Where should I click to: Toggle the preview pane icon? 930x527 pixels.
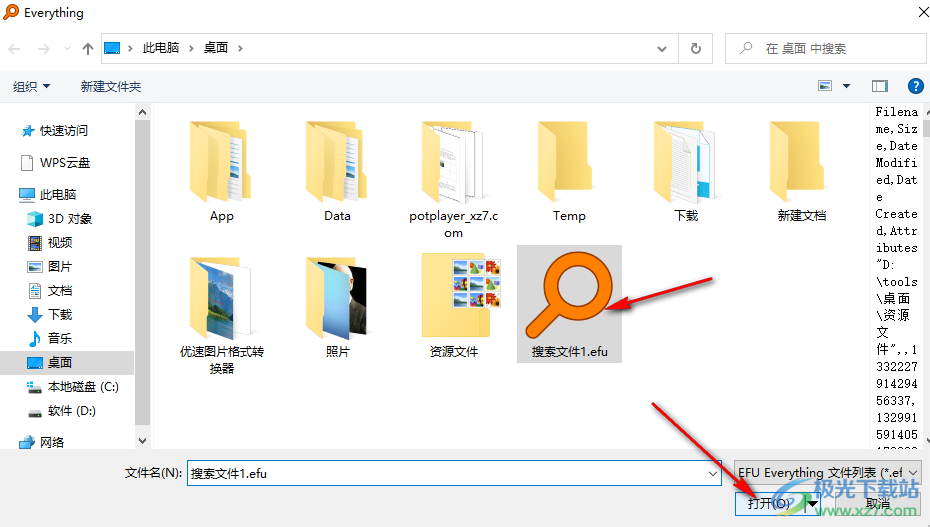click(880, 87)
